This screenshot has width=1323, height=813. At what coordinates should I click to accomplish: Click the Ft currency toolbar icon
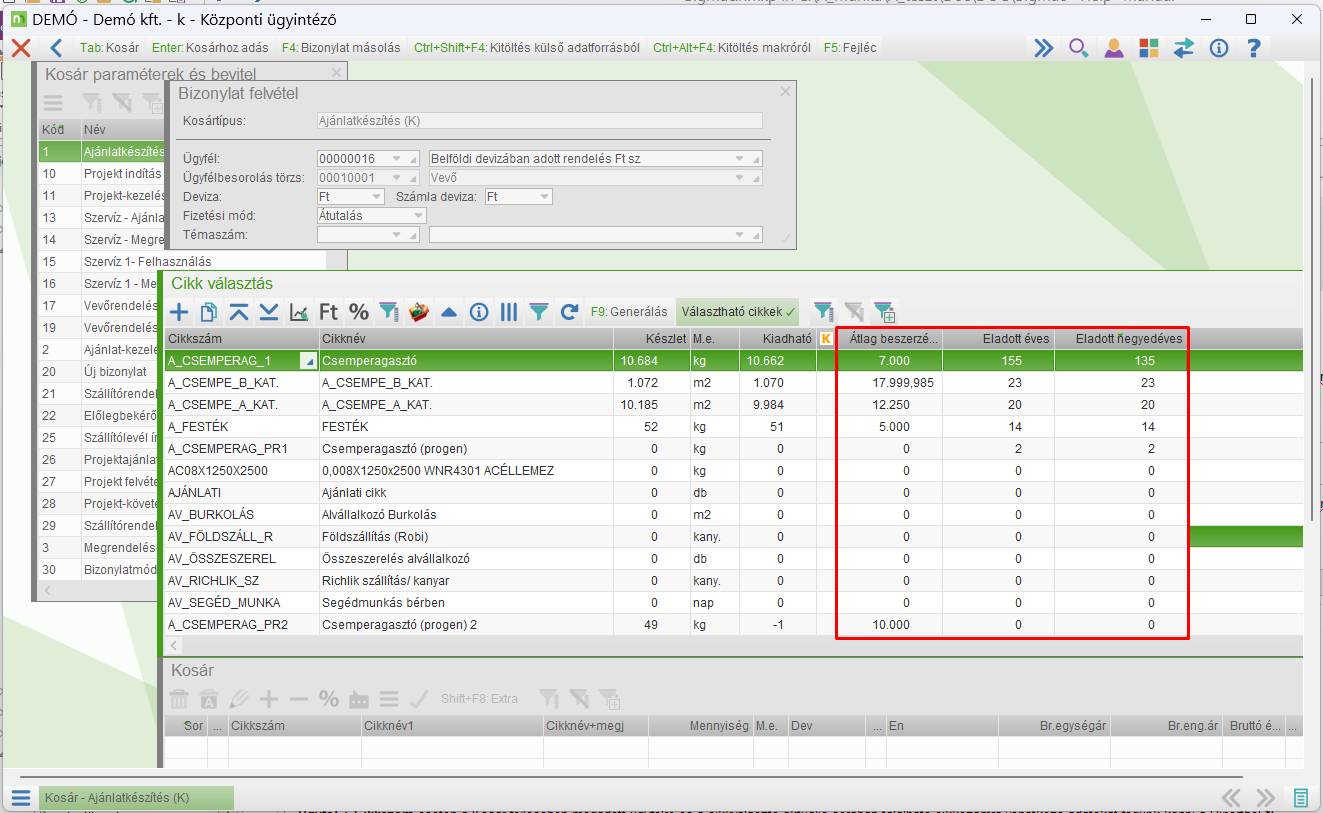(x=328, y=312)
